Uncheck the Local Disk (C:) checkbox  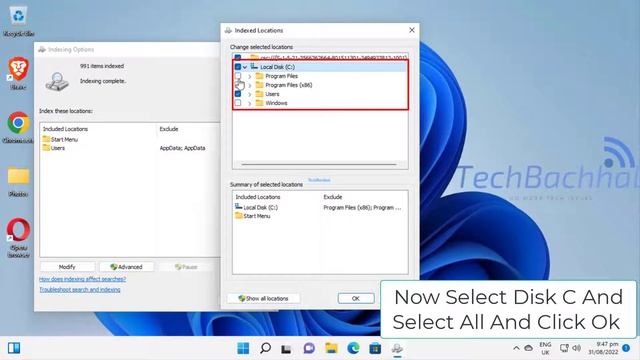pos(238,67)
